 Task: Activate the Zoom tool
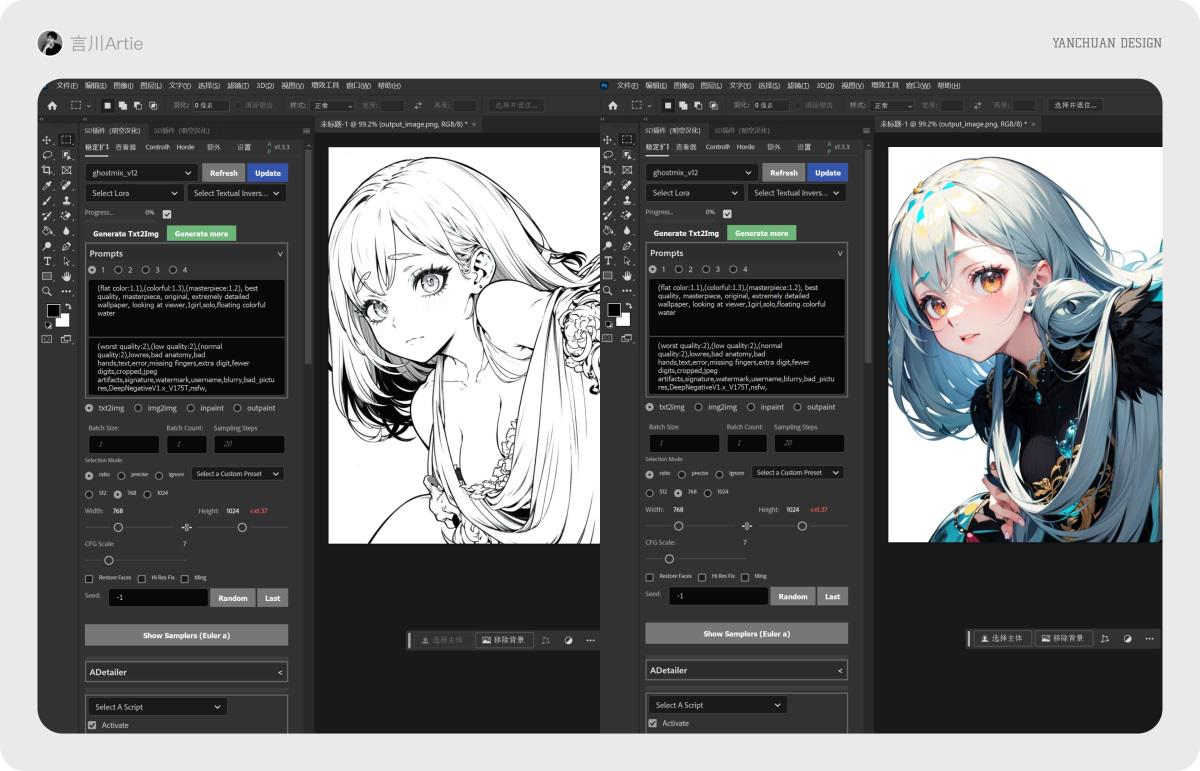pyautogui.click(x=45, y=289)
